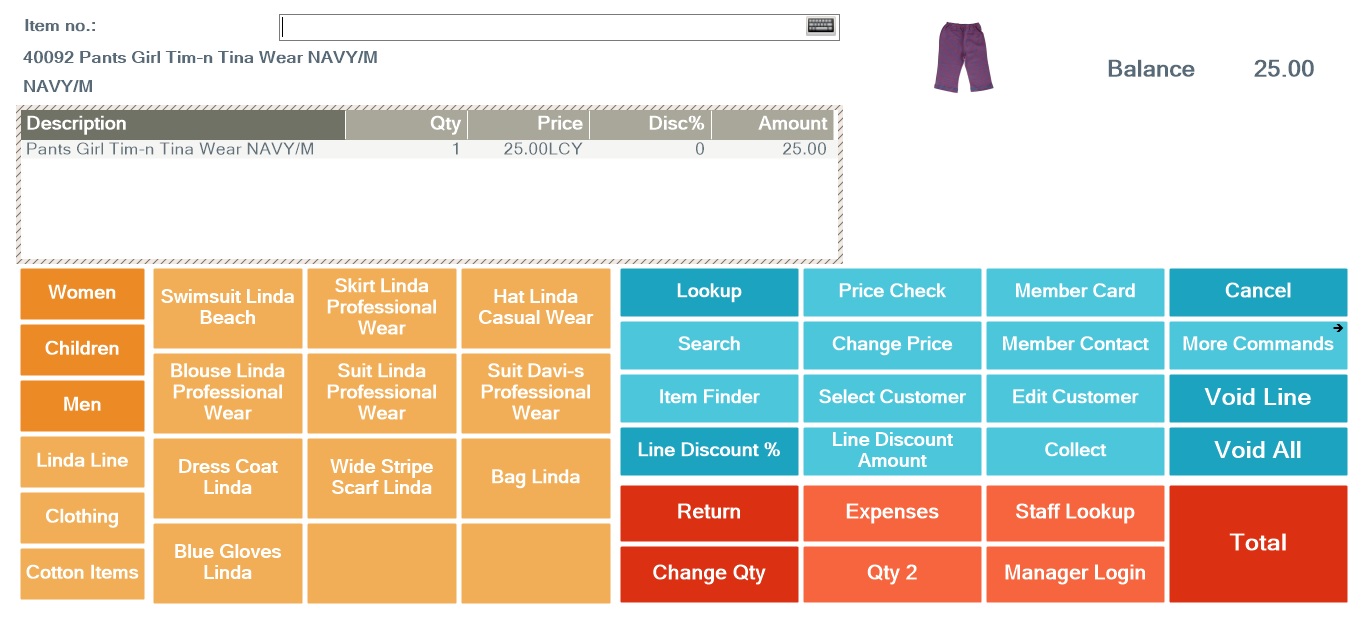This screenshot has width=1366, height=632.
Task: Change the quantity of the current line
Action: coord(709,573)
